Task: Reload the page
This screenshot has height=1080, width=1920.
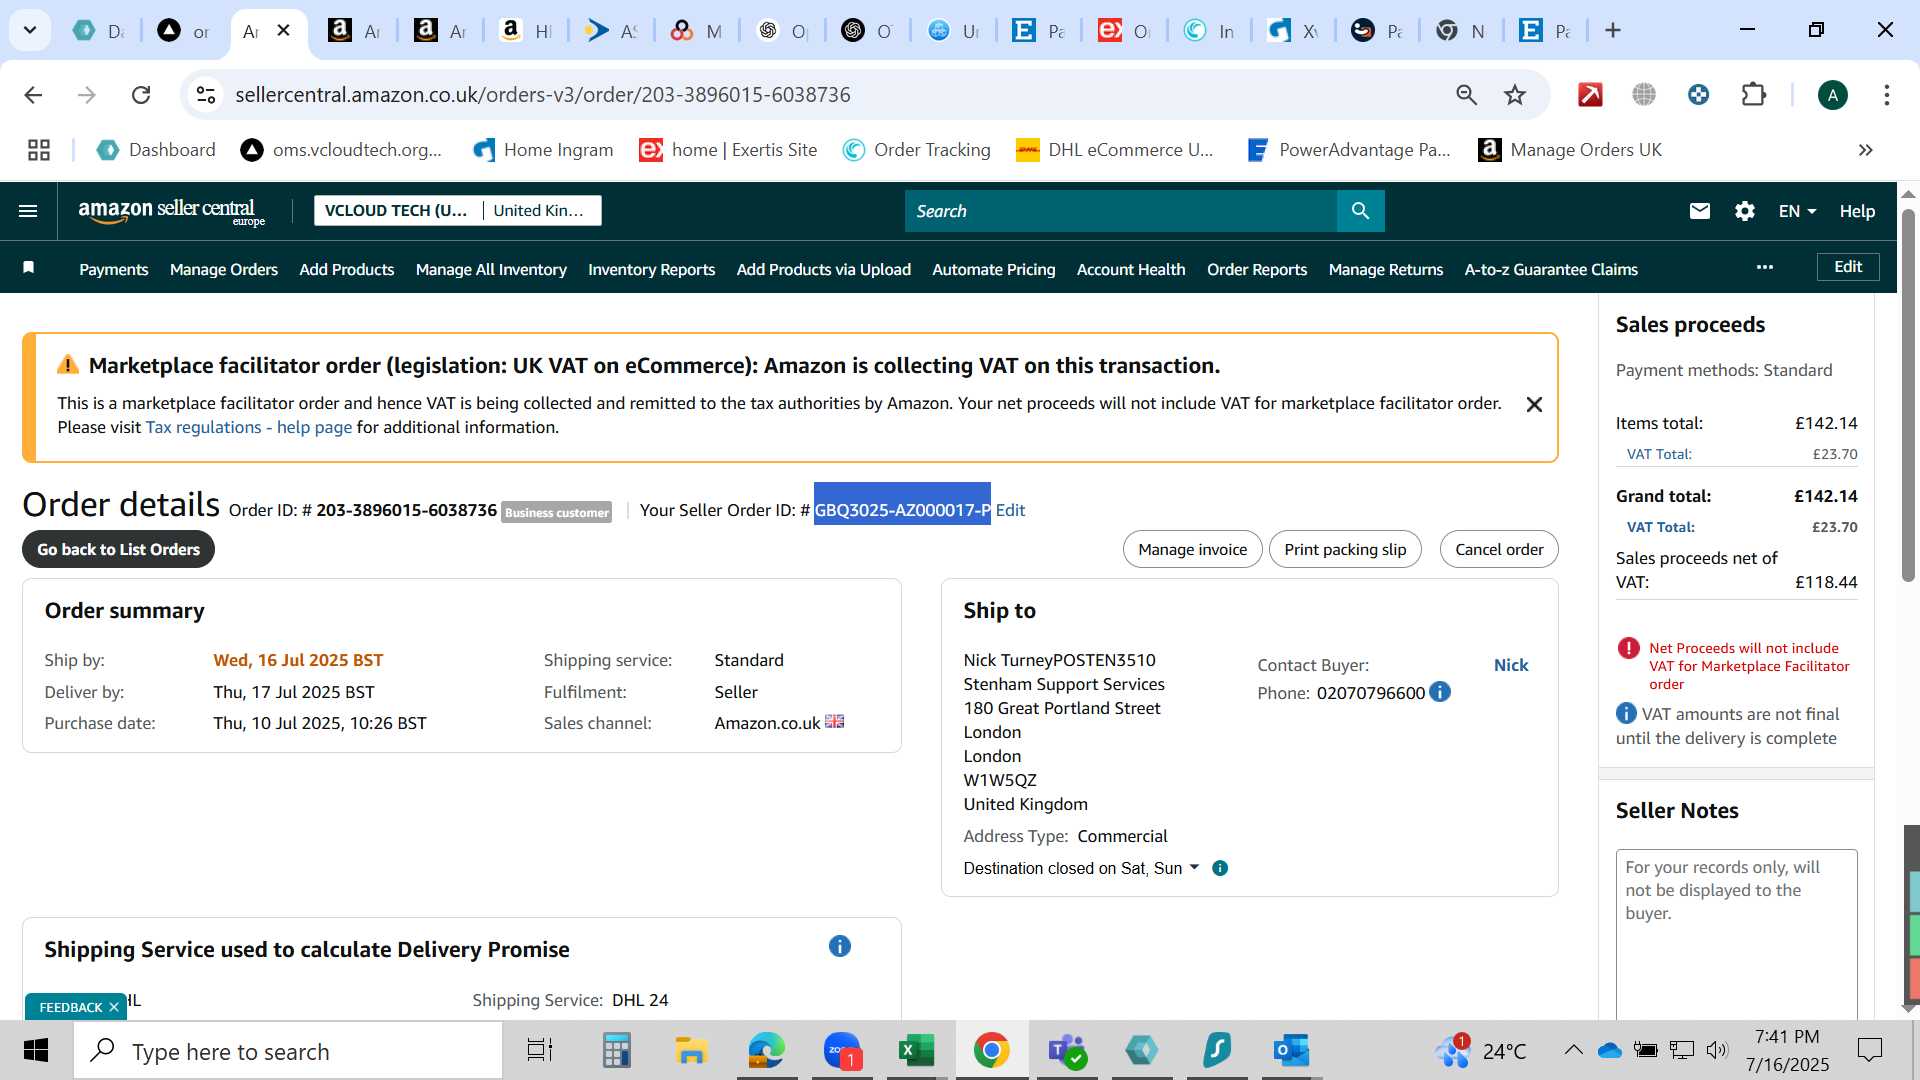Action: [x=141, y=95]
